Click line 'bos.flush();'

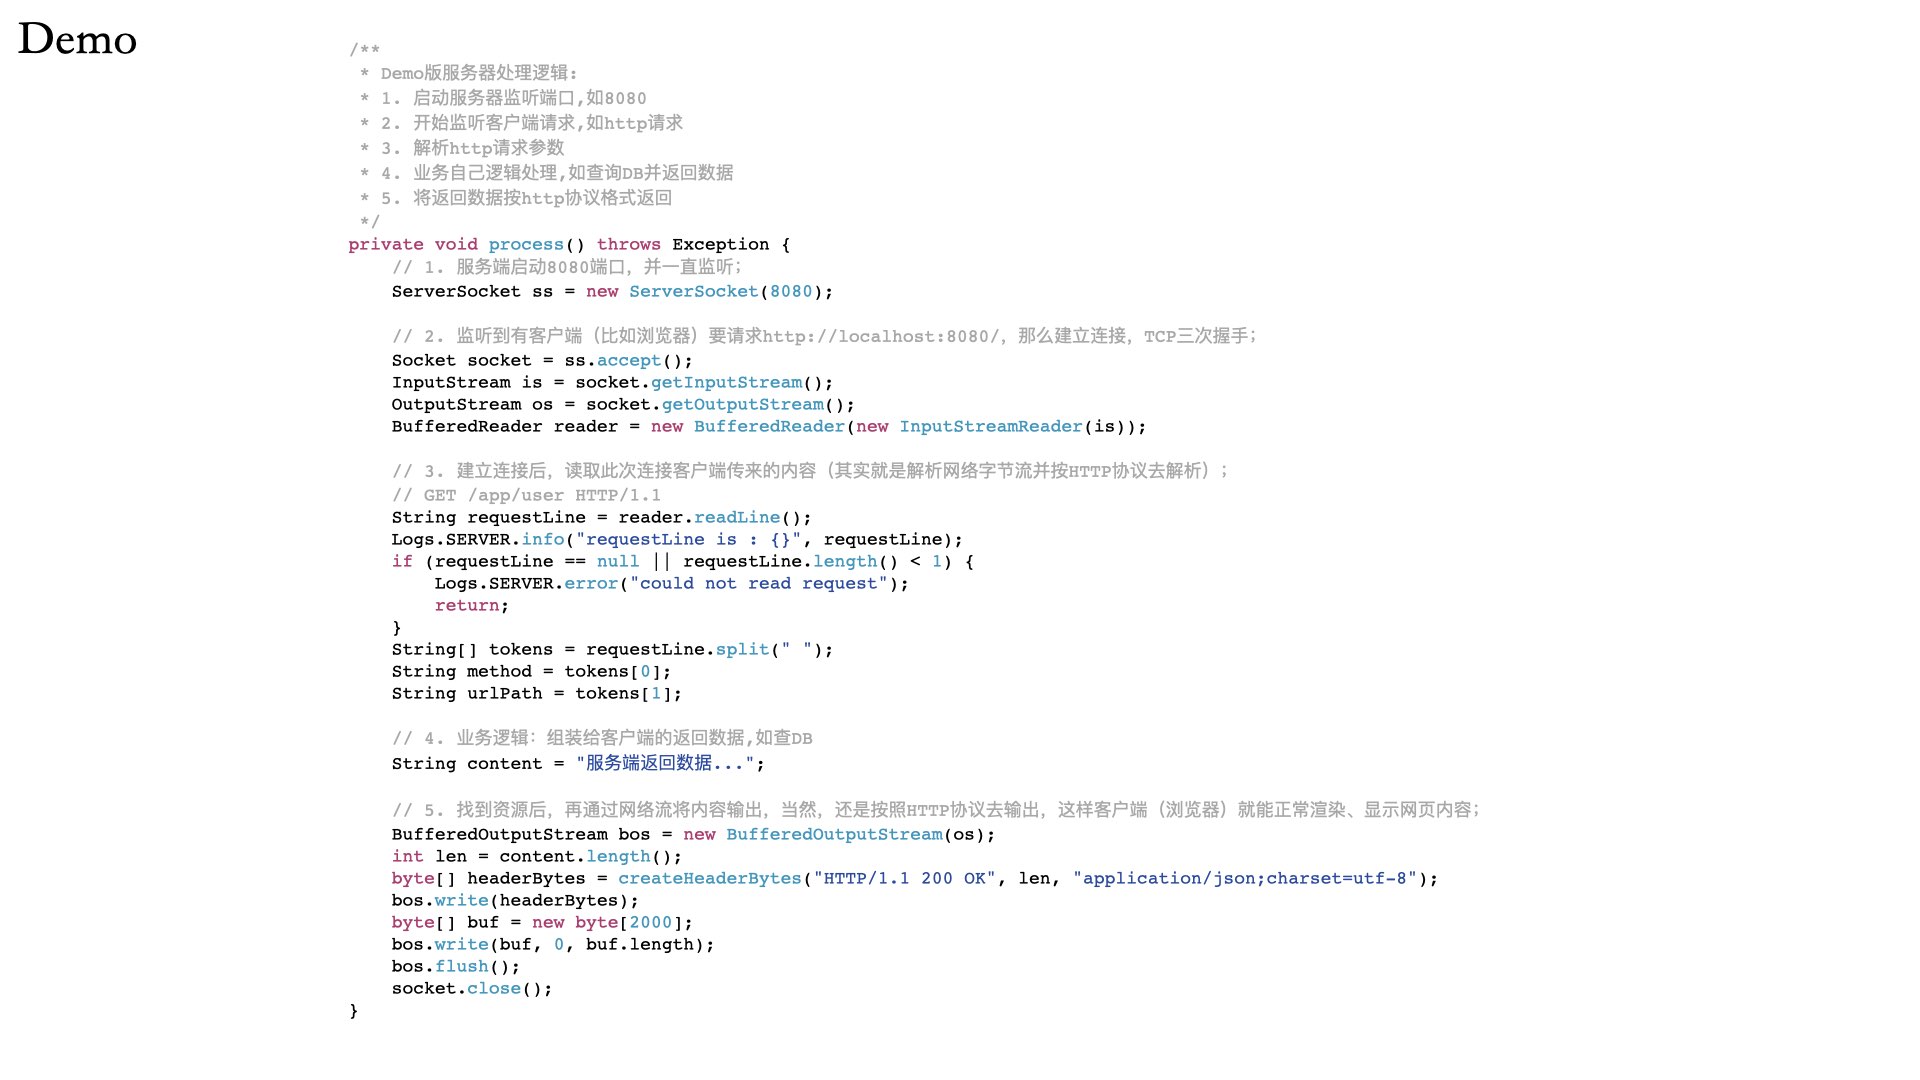pyautogui.click(x=456, y=966)
